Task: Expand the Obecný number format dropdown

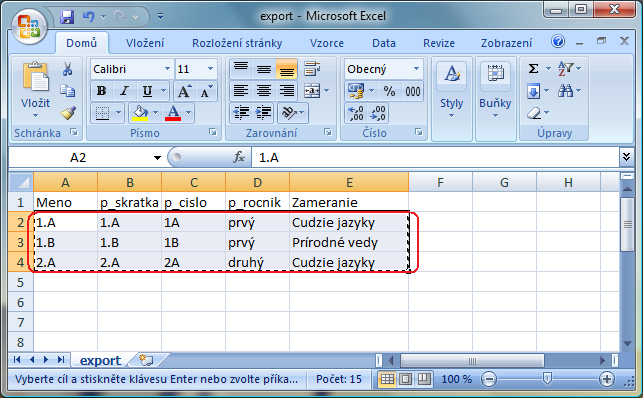Action: coord(416,69)
